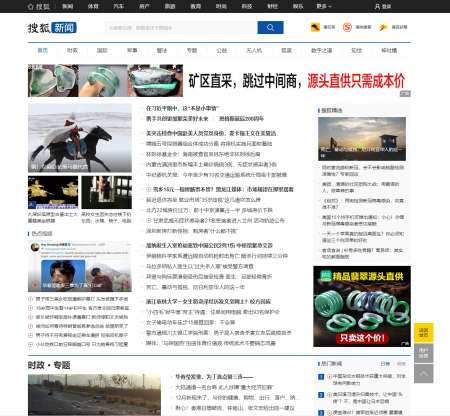Switch 热门新闻 ranking to the 日榜 tab
Screen dimensions: 450x416
[385, 364]
